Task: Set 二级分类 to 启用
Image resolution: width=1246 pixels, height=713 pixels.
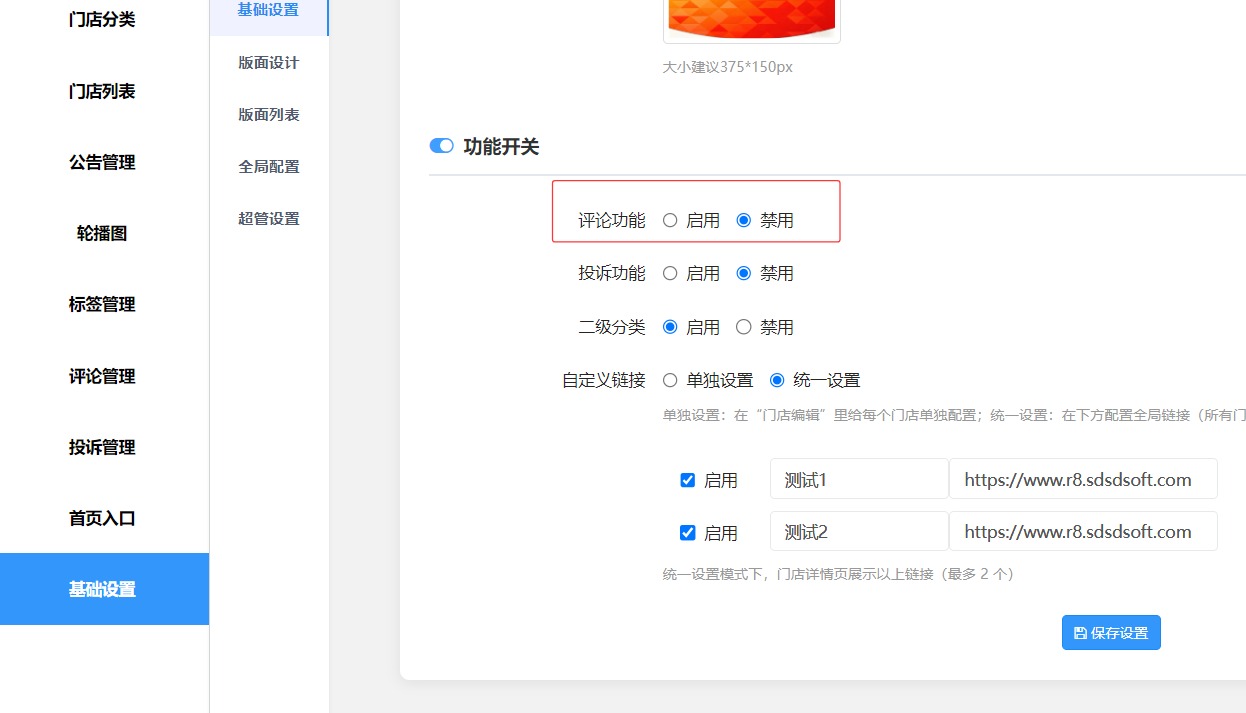Action: 670,327
